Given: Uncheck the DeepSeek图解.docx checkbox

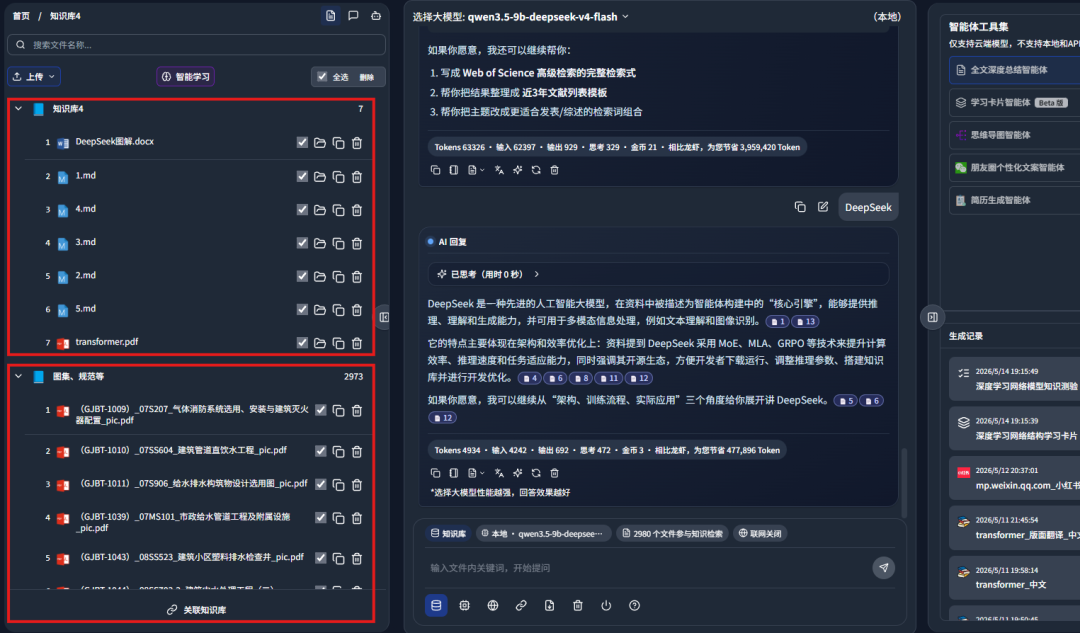Looking at the screenshot, I should [302, 142].
